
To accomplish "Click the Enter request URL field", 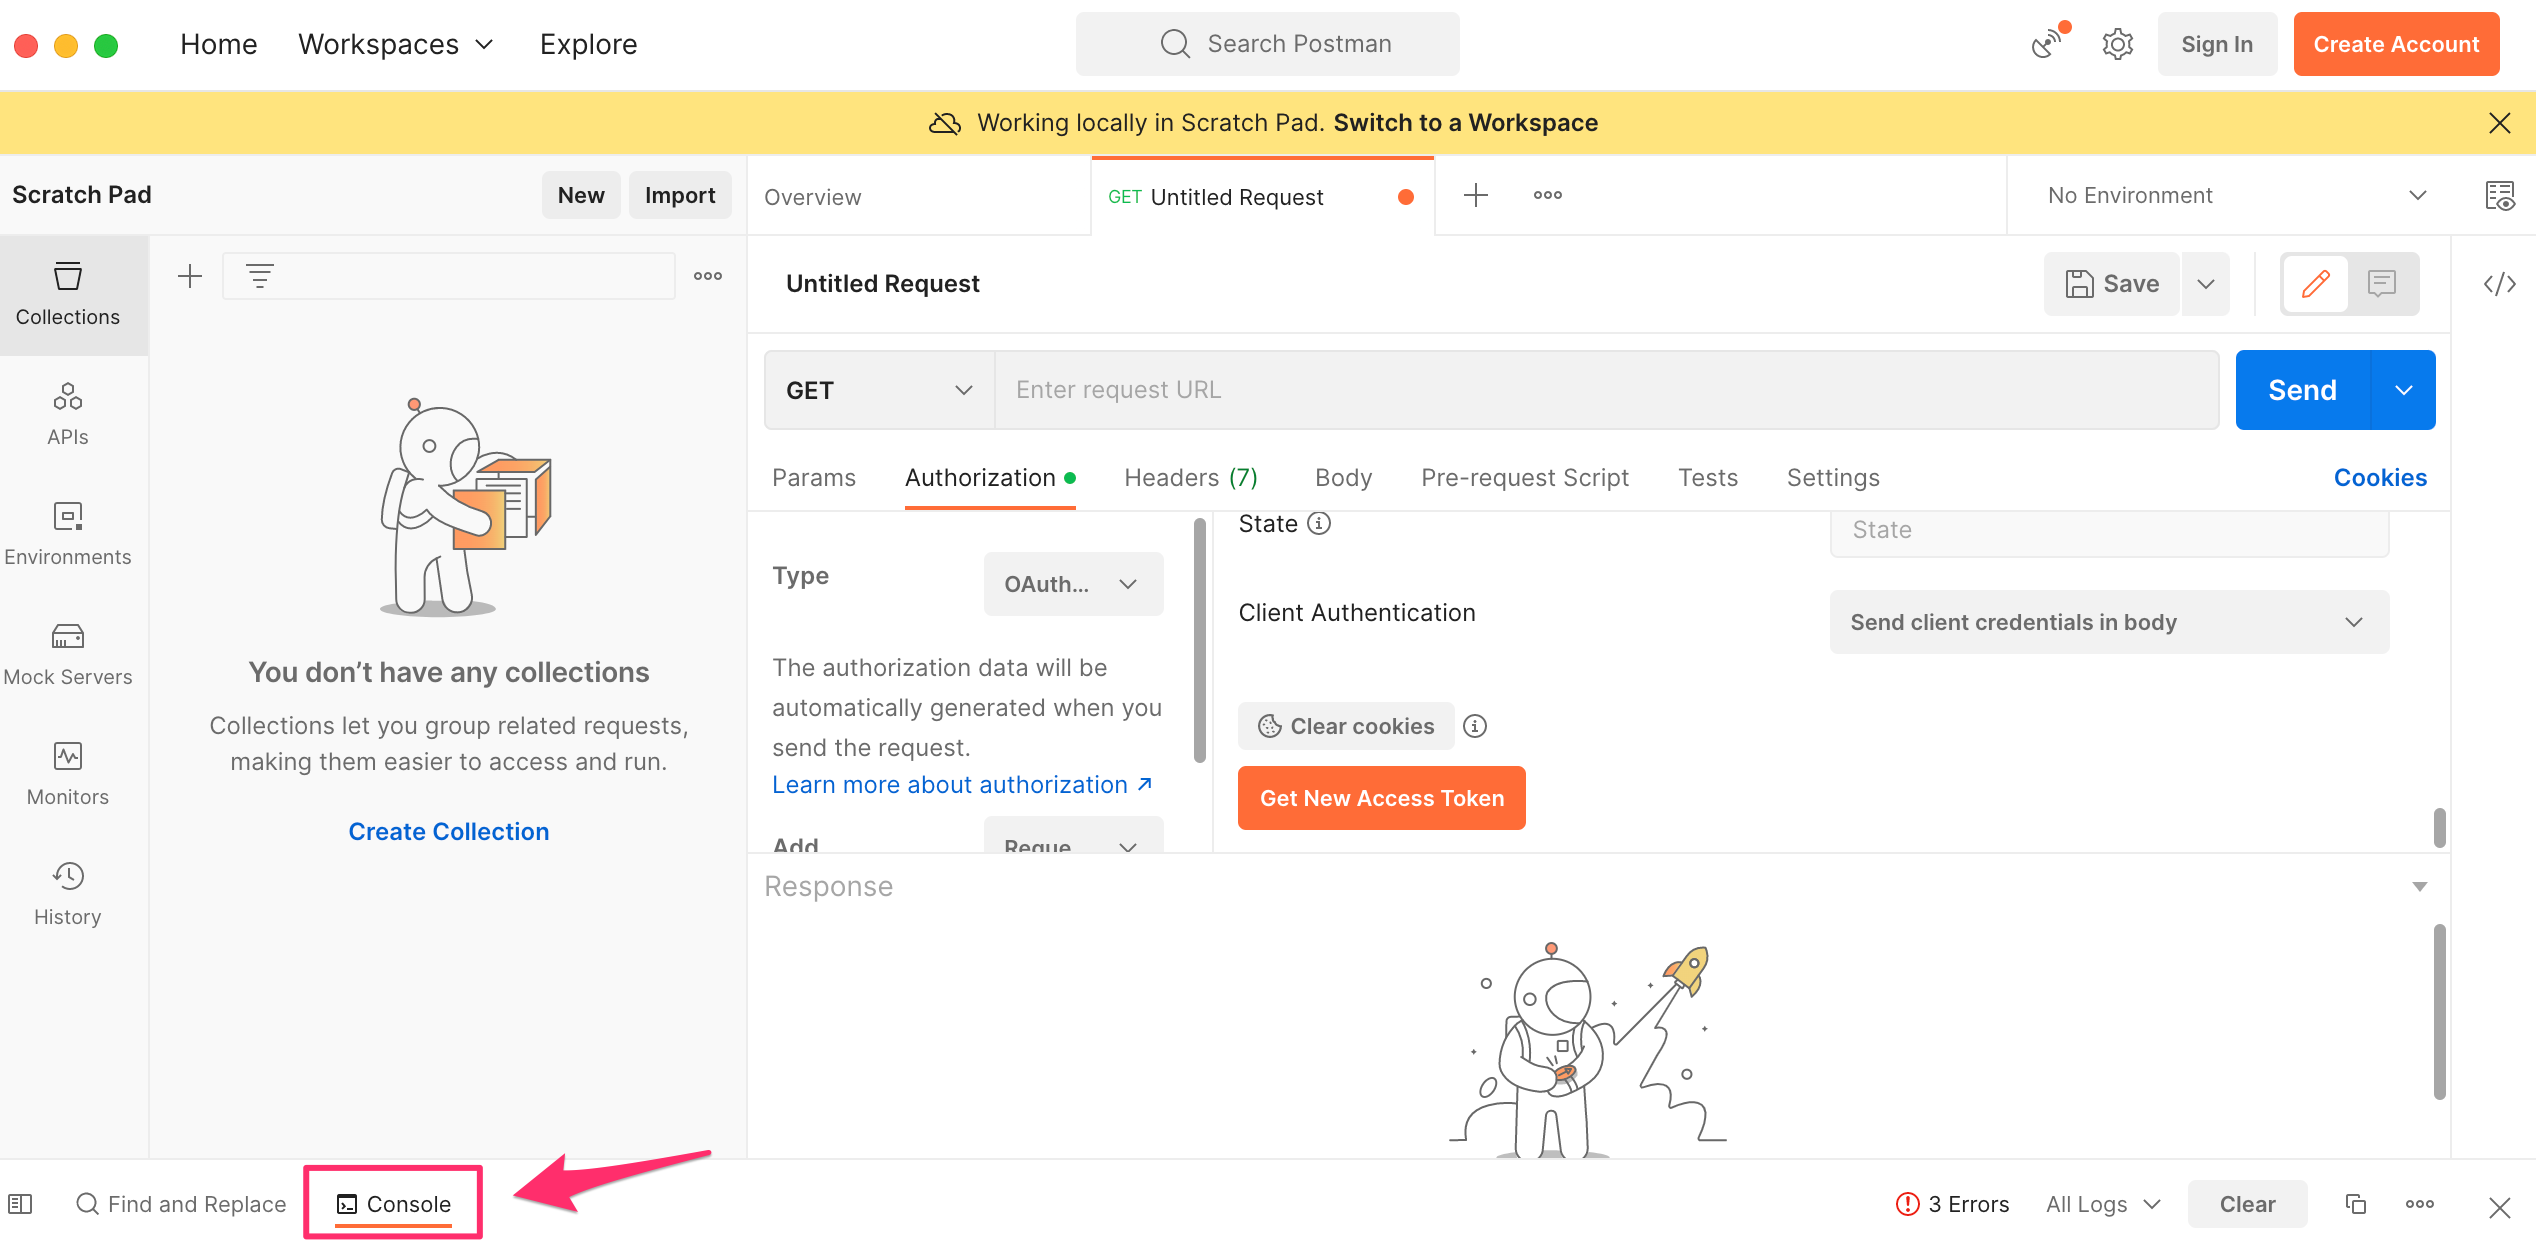I will point(1606,390).
